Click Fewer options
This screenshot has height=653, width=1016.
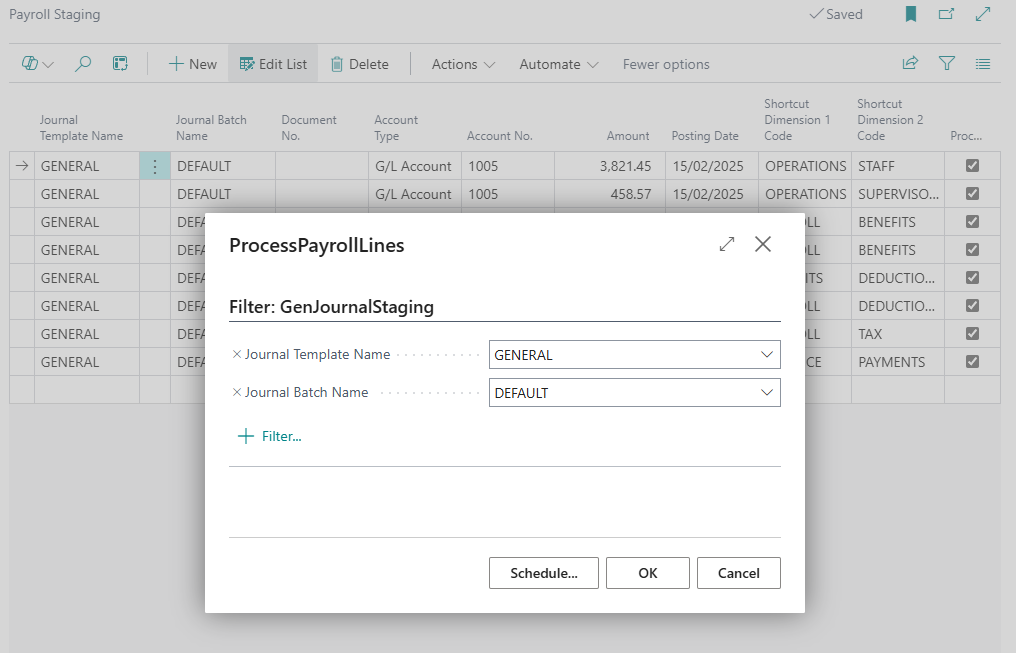(666, 63)
